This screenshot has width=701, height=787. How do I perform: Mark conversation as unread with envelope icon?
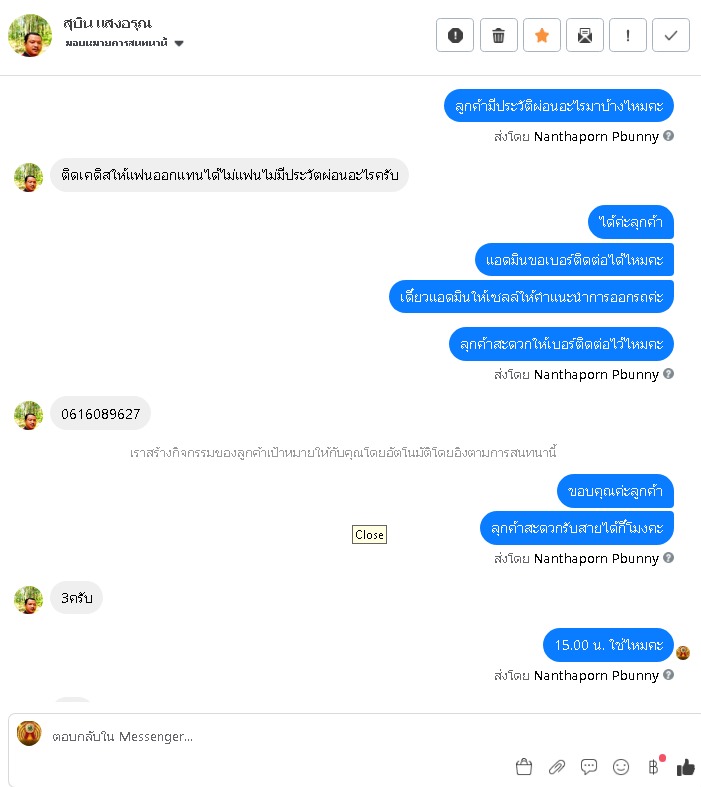(585, 35)
